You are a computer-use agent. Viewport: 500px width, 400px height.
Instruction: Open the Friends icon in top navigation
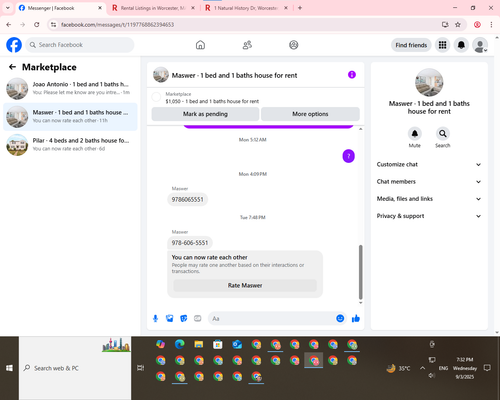click(247, 45)
